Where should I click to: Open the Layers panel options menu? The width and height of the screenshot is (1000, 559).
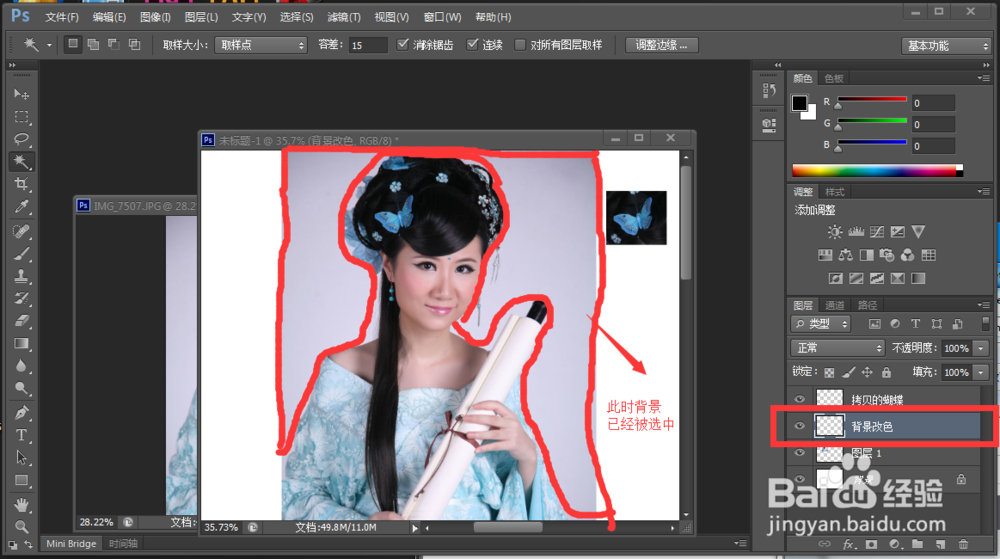[x=983, y=305]
